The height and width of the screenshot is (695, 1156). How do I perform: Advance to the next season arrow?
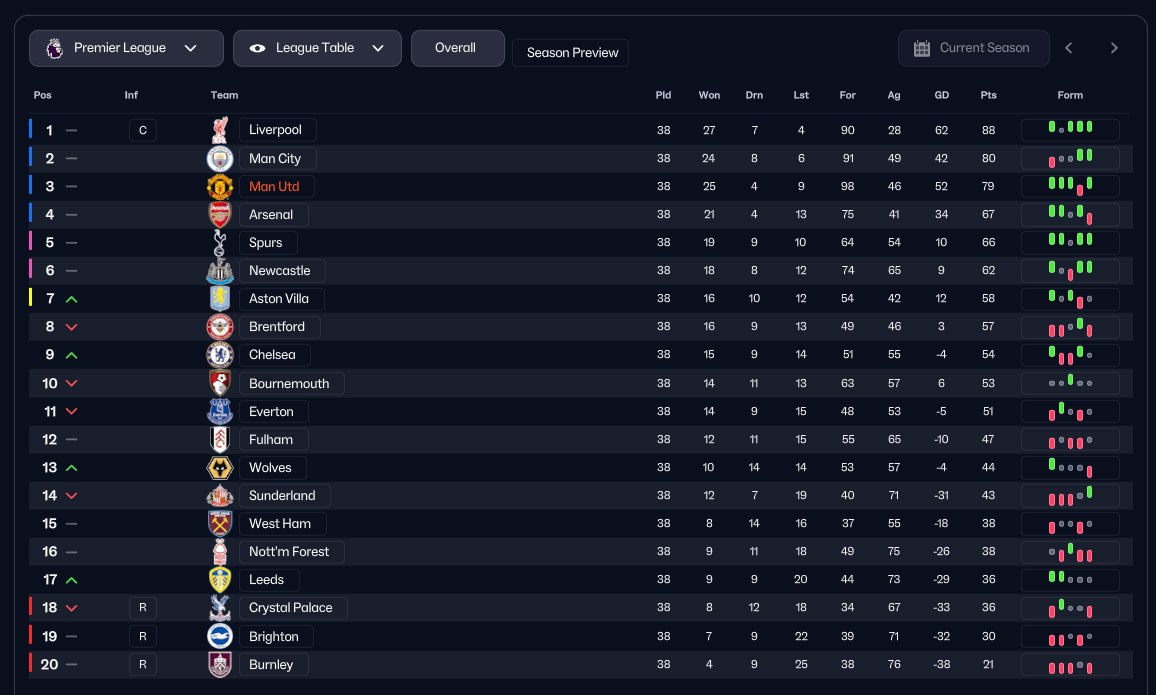[1114, 48]
